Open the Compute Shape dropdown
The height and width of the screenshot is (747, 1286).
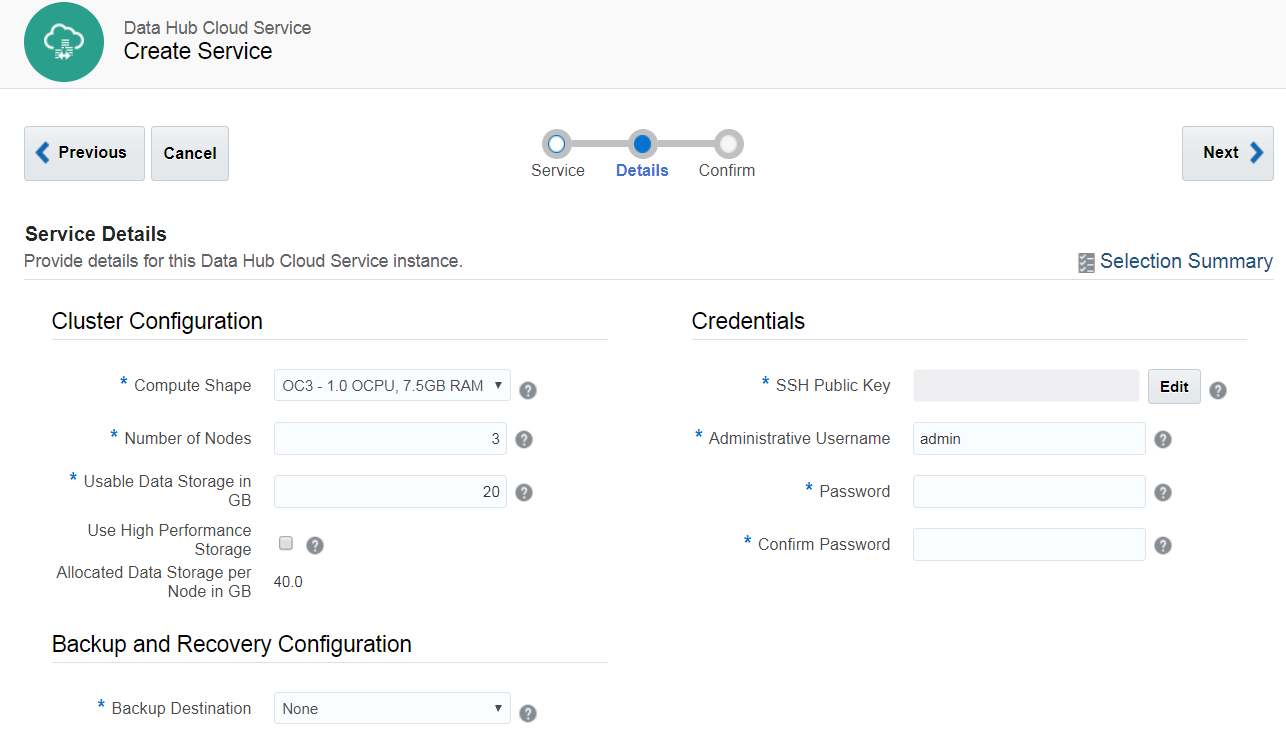[391, 385]
